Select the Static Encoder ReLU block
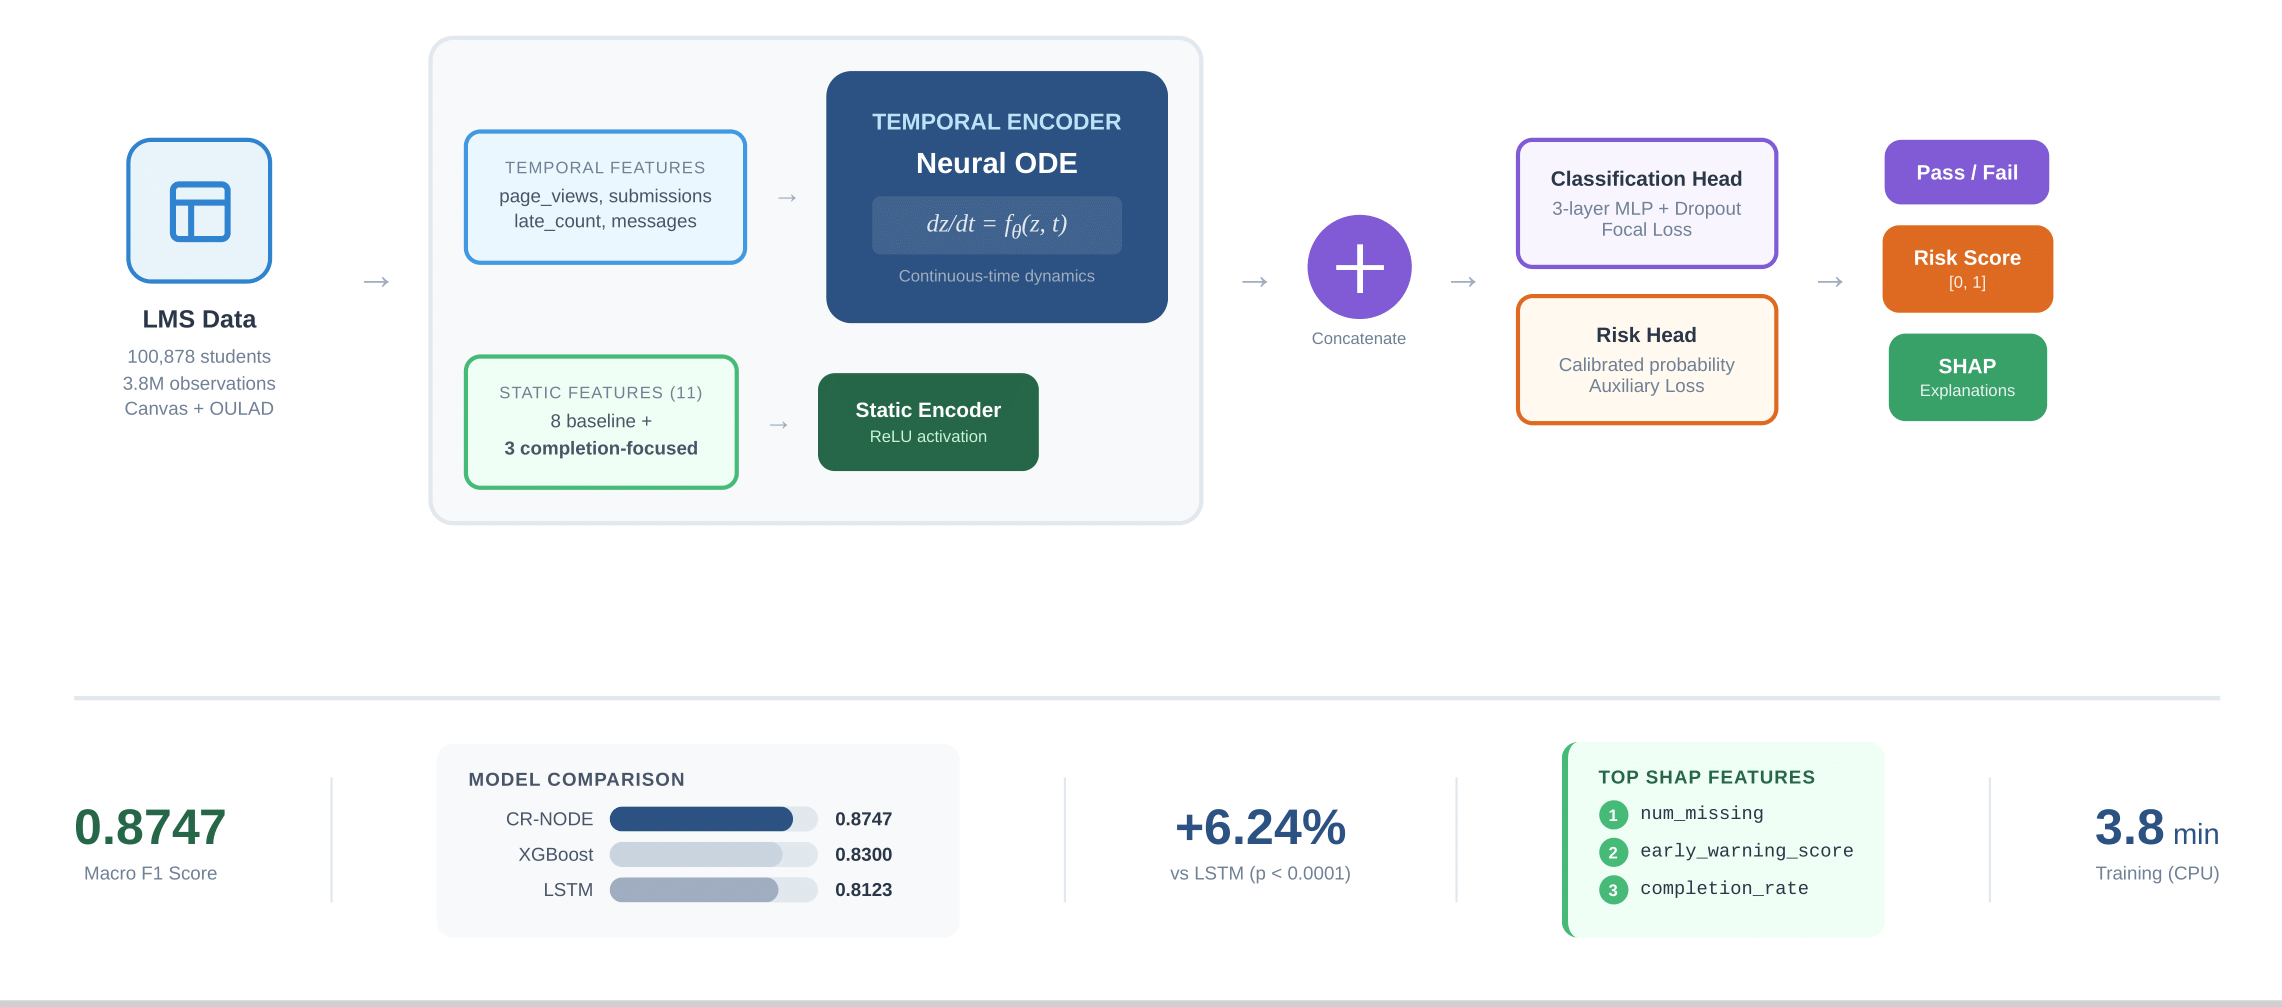Screen dimensions: 2282x1007 click(927, 422)
